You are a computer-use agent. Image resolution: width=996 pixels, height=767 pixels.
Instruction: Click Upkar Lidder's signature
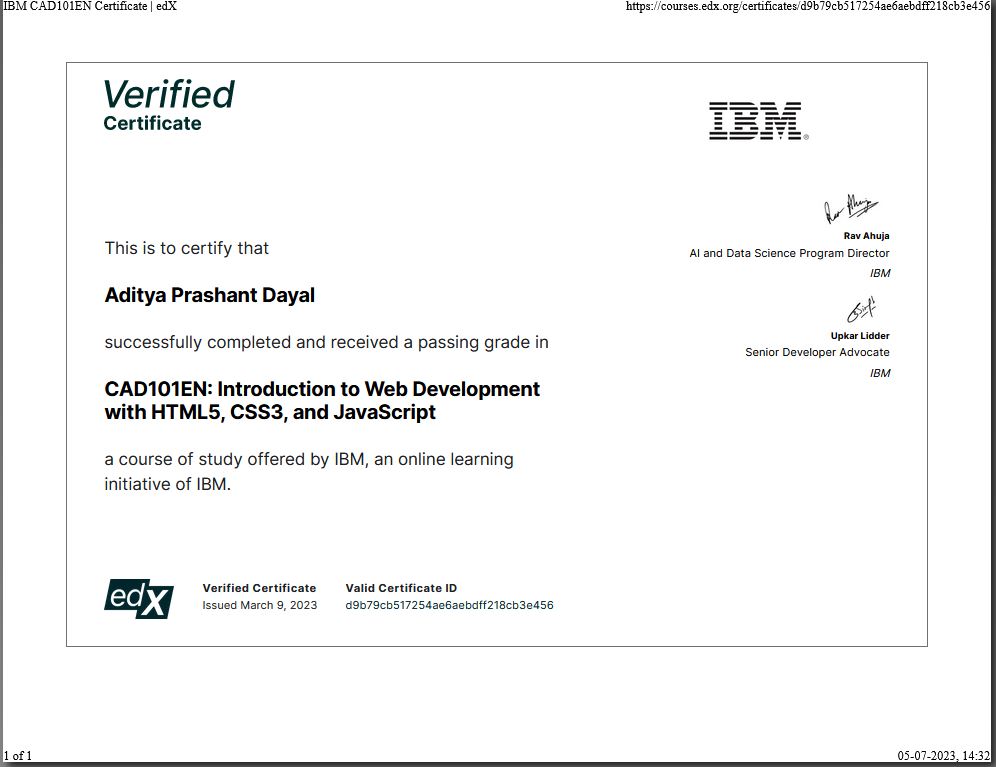tap(861, 309)
